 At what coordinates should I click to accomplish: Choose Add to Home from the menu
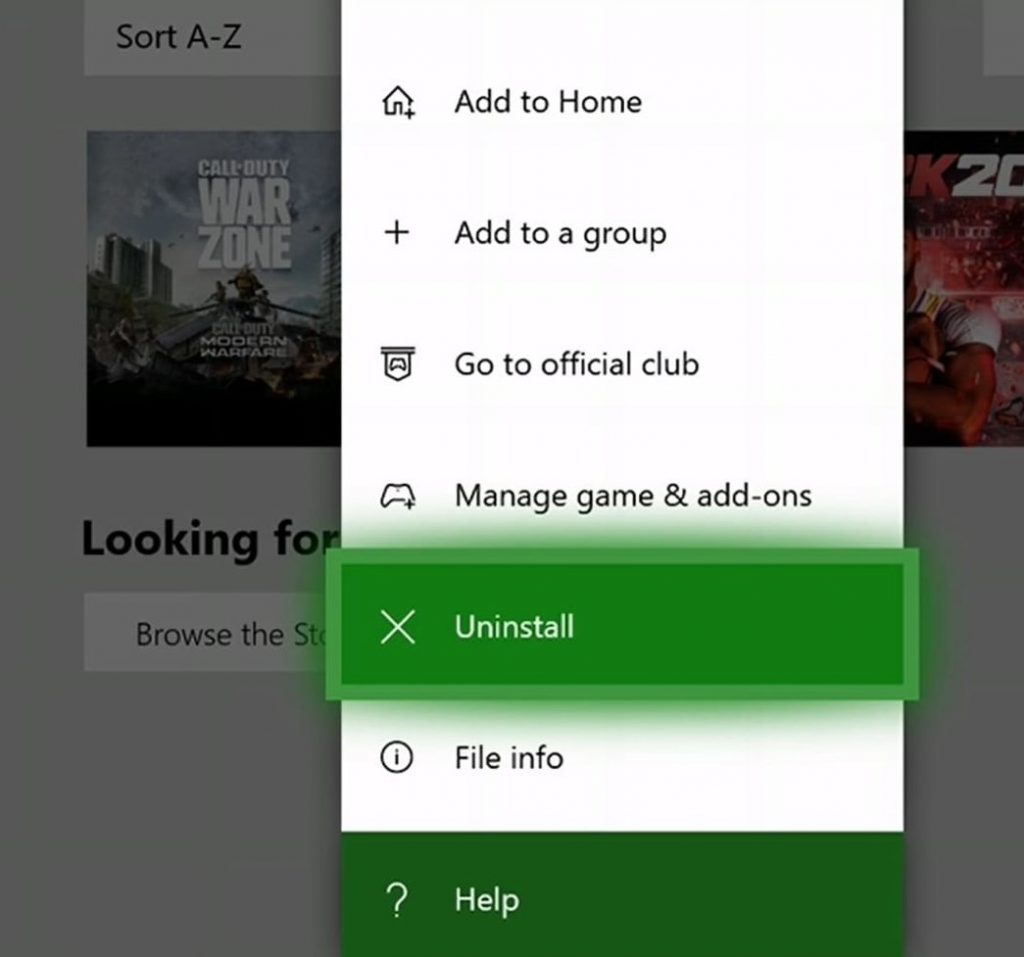(x=548, y=101)
